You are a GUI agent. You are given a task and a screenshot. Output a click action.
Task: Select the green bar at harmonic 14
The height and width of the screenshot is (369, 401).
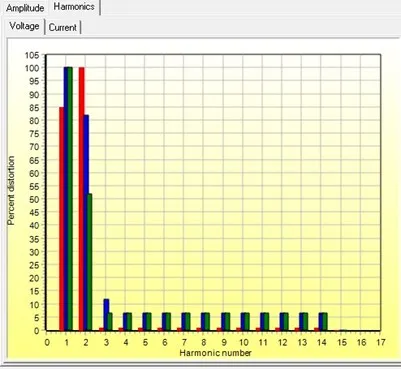tap(325, 322)
